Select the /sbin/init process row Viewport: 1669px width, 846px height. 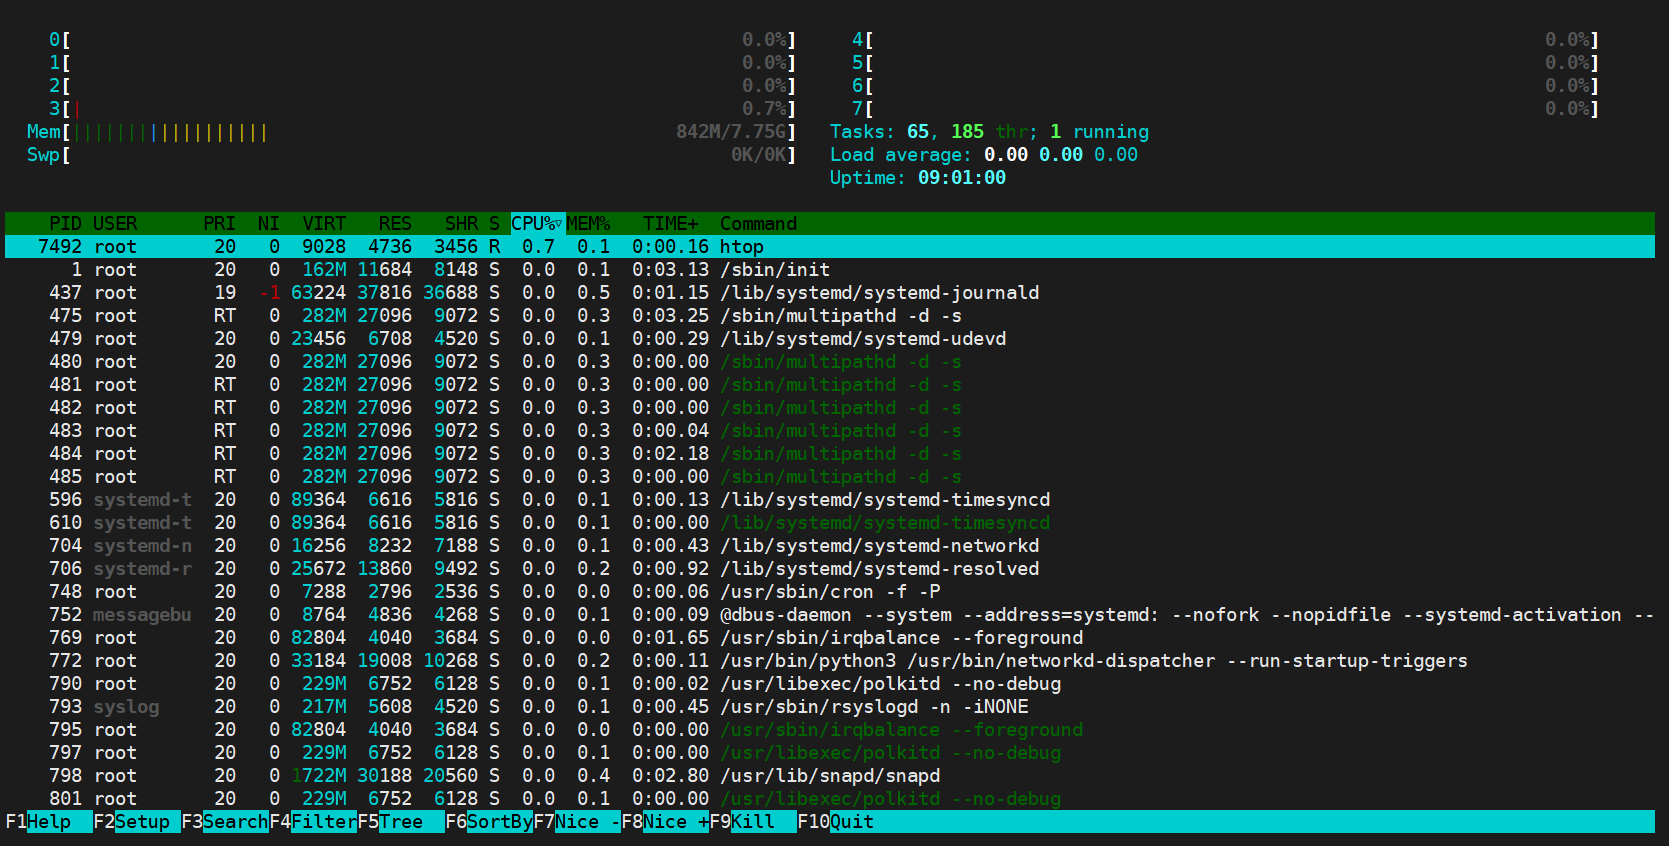click(830, 270)
